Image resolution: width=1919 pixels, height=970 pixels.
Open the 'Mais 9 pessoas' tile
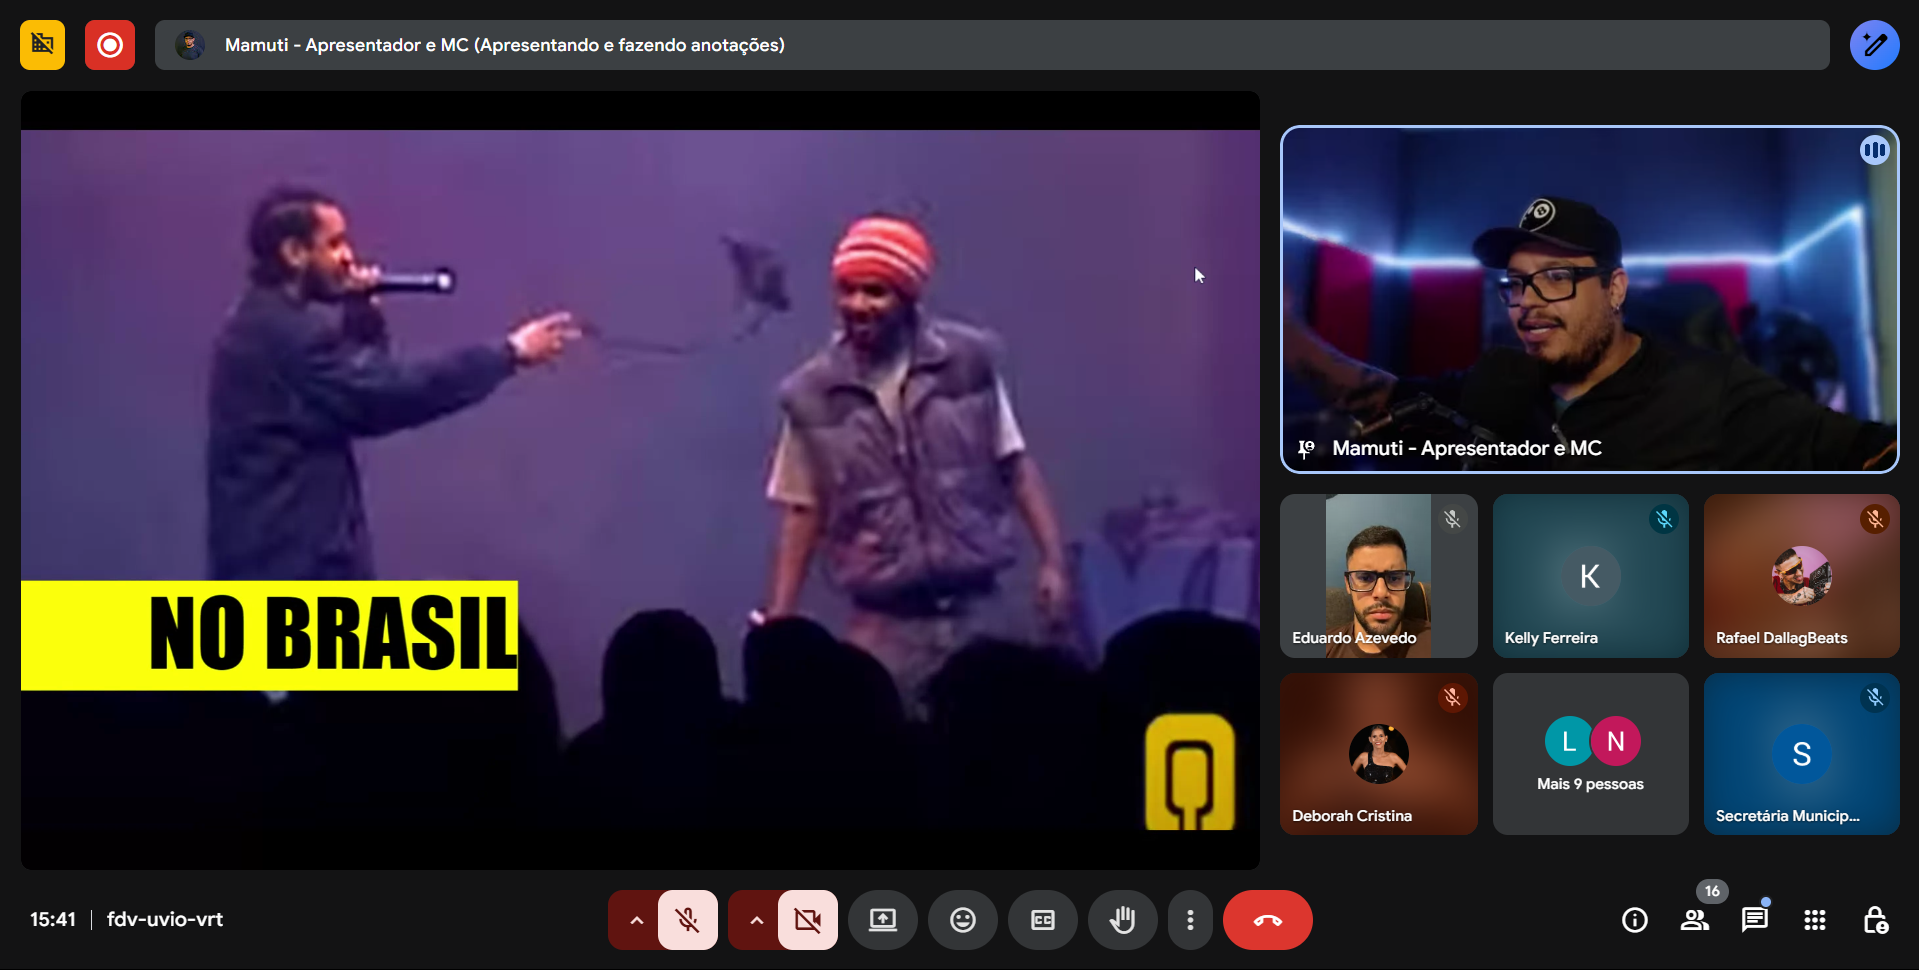(x=1590, y=754)
